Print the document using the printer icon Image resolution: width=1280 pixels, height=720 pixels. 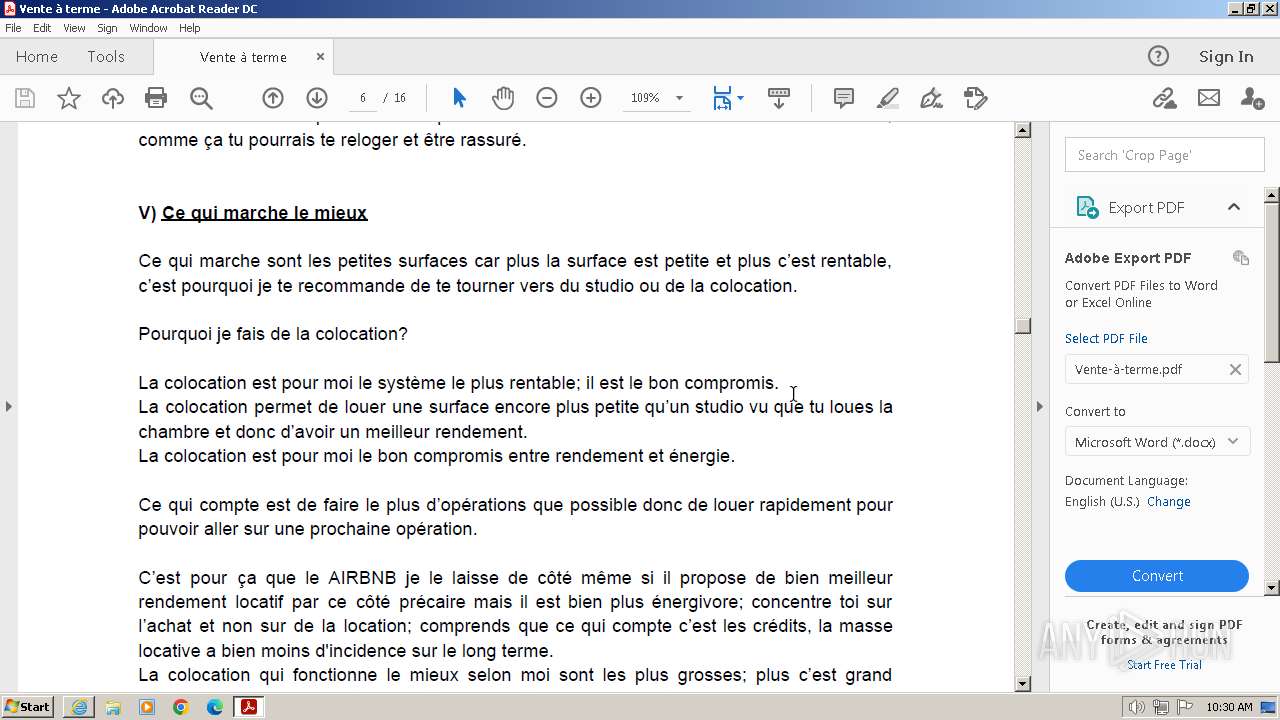[x=156, y=98]
